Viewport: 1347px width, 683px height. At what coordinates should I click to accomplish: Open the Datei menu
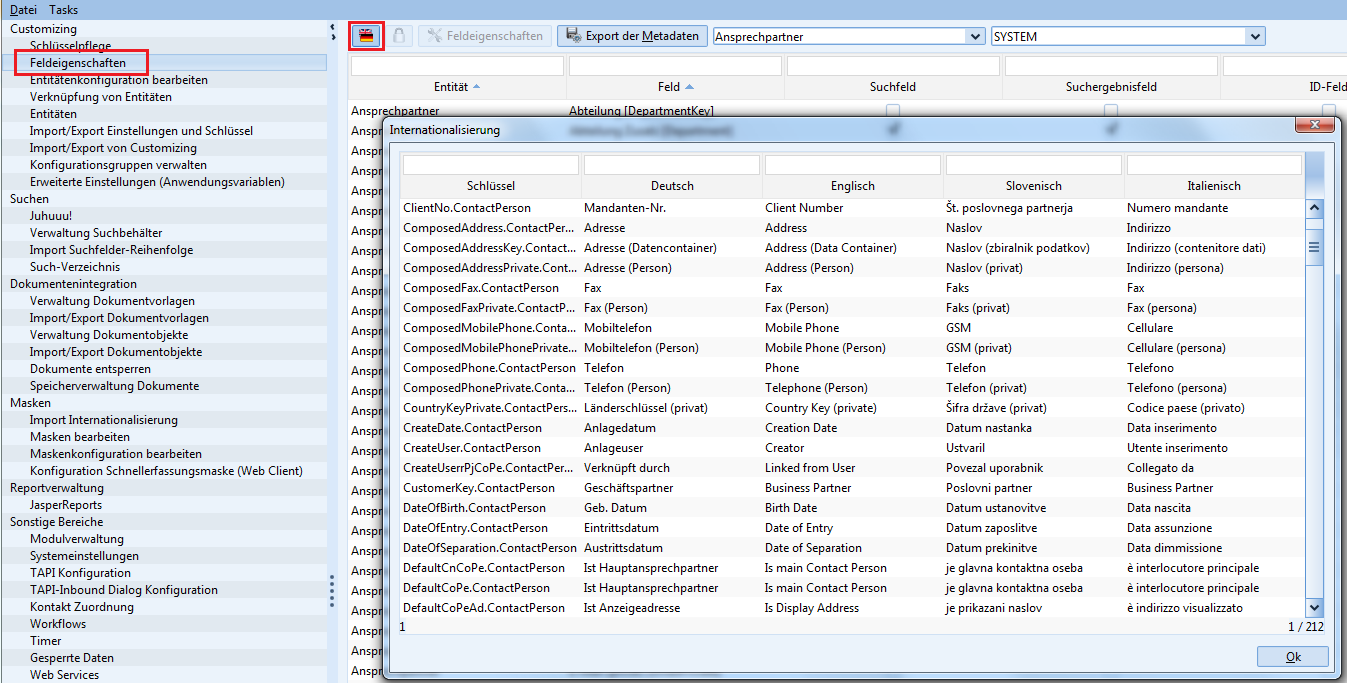[23, 9]
